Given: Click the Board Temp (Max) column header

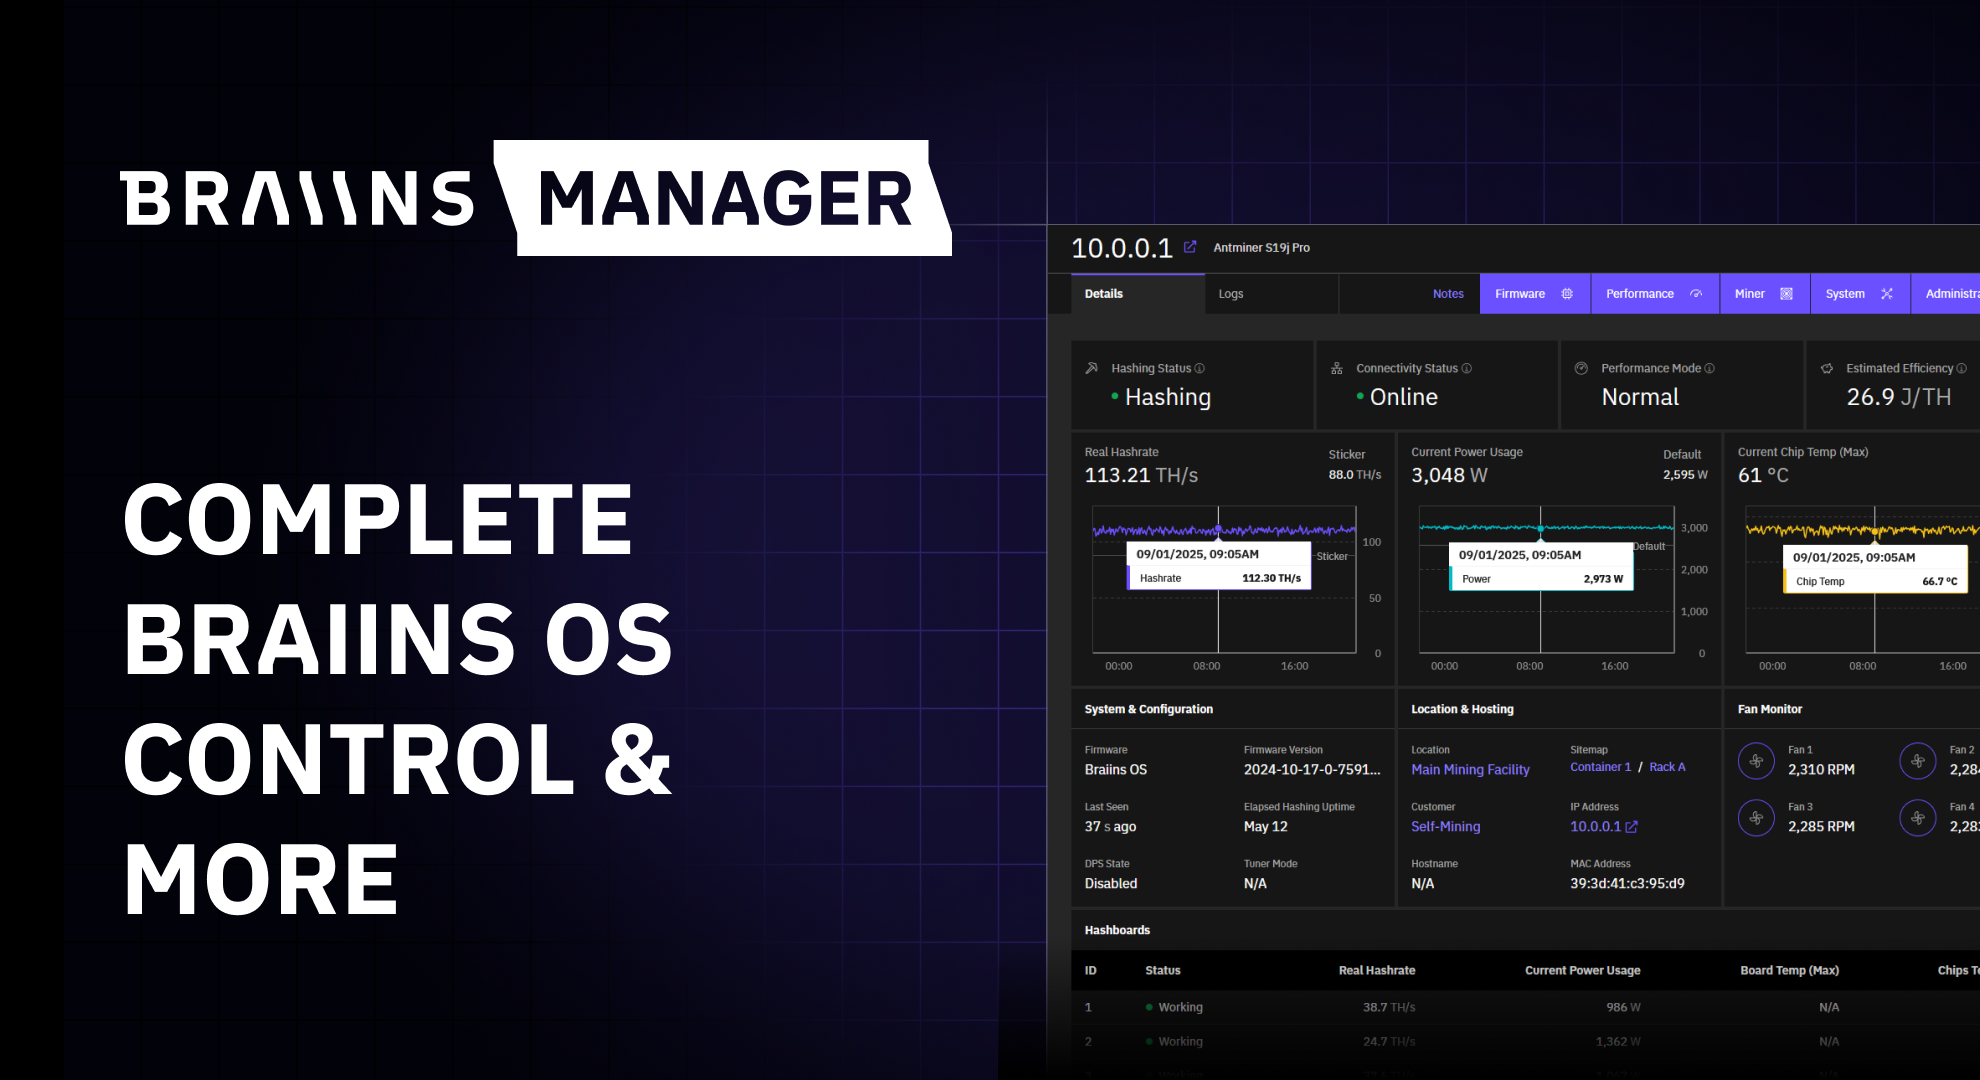Looking at the screenshot, I should pos(1789,970).
